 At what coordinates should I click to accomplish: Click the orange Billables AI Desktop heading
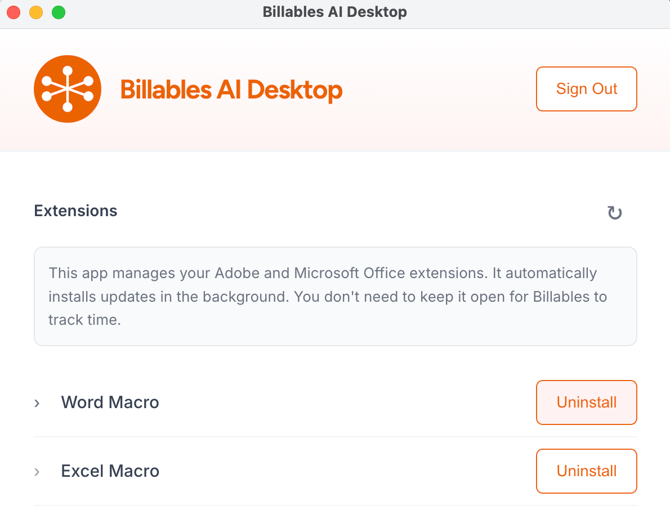click(231, 90)
